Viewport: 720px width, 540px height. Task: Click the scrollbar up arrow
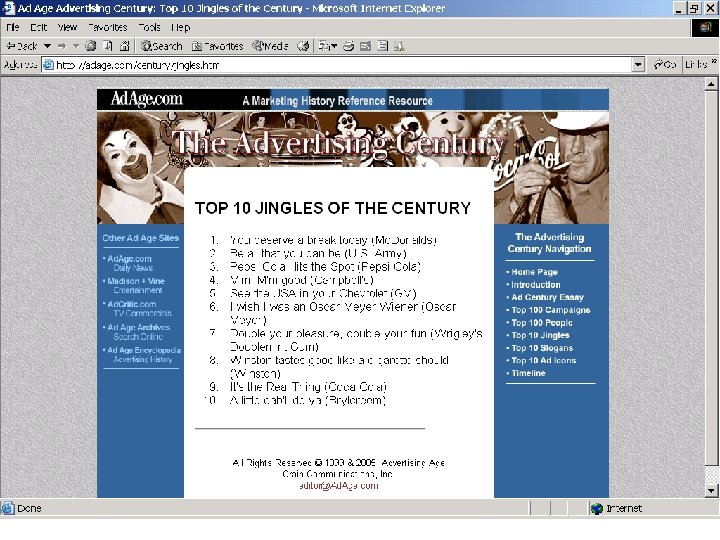711,84
